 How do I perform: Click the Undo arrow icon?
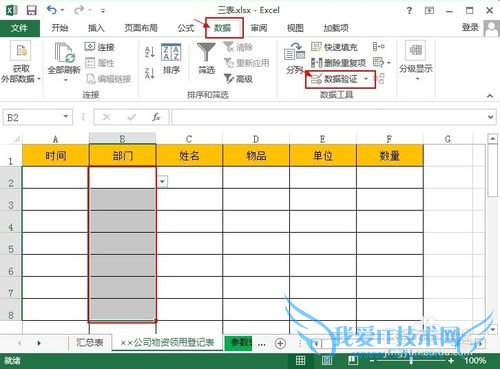pyautogui.click(x=52, y=10)
